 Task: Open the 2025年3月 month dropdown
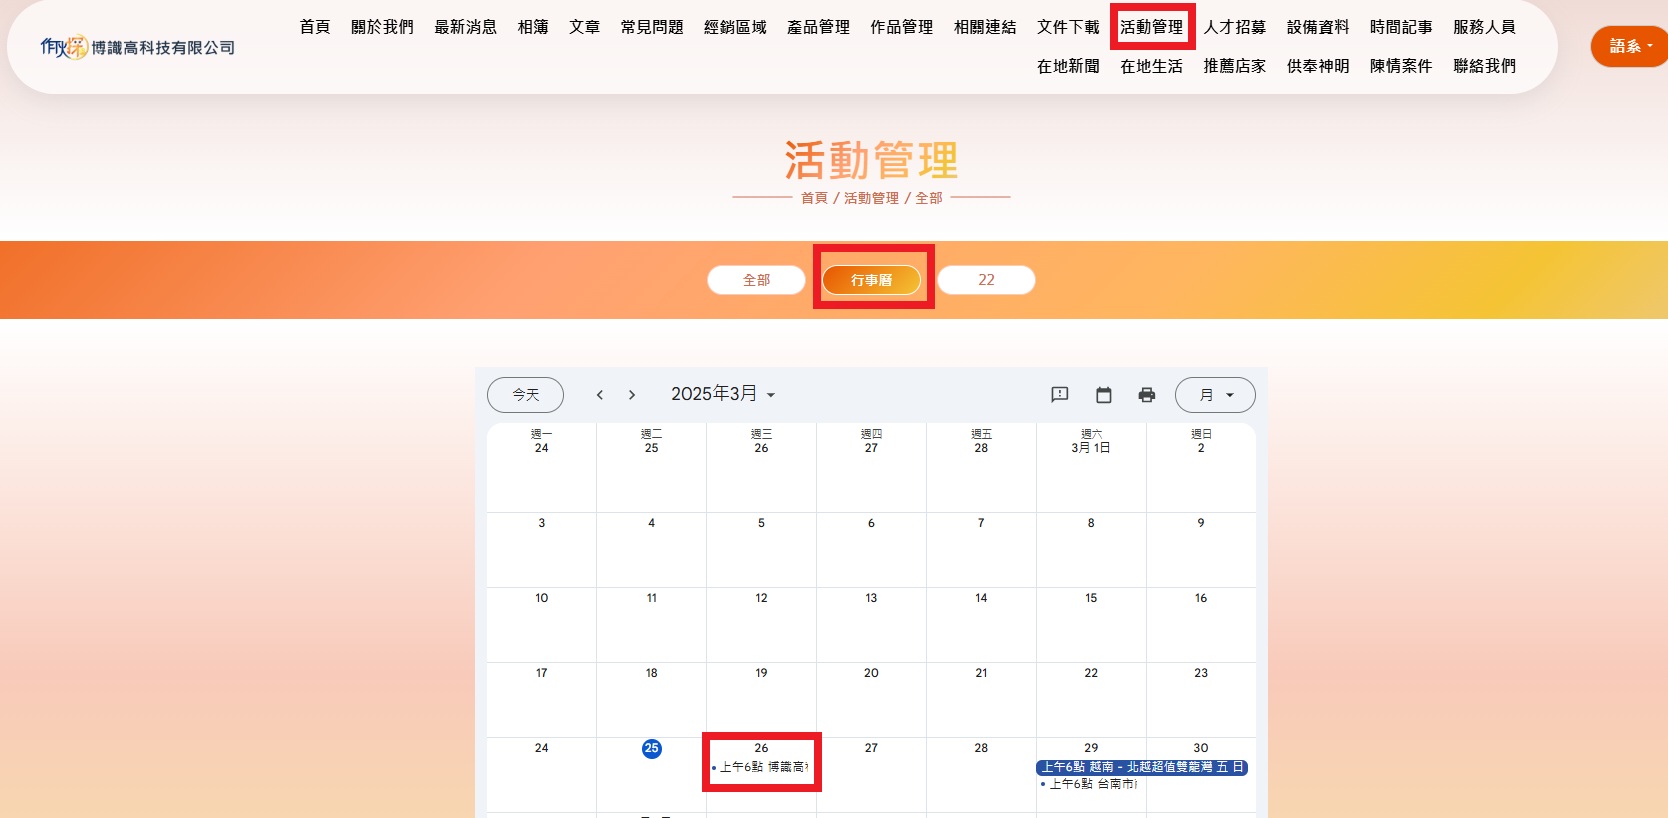(x=723, y=394)
